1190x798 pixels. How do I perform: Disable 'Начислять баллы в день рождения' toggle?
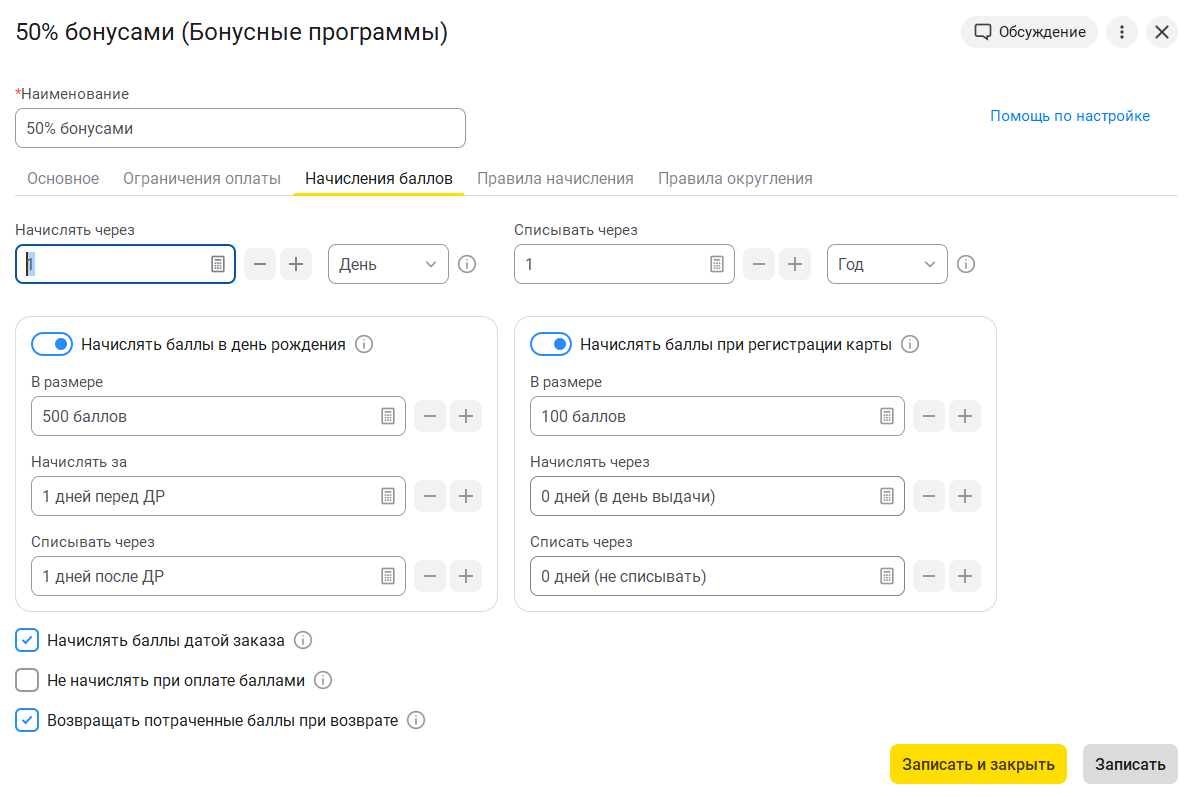click(x=51, y=344)
